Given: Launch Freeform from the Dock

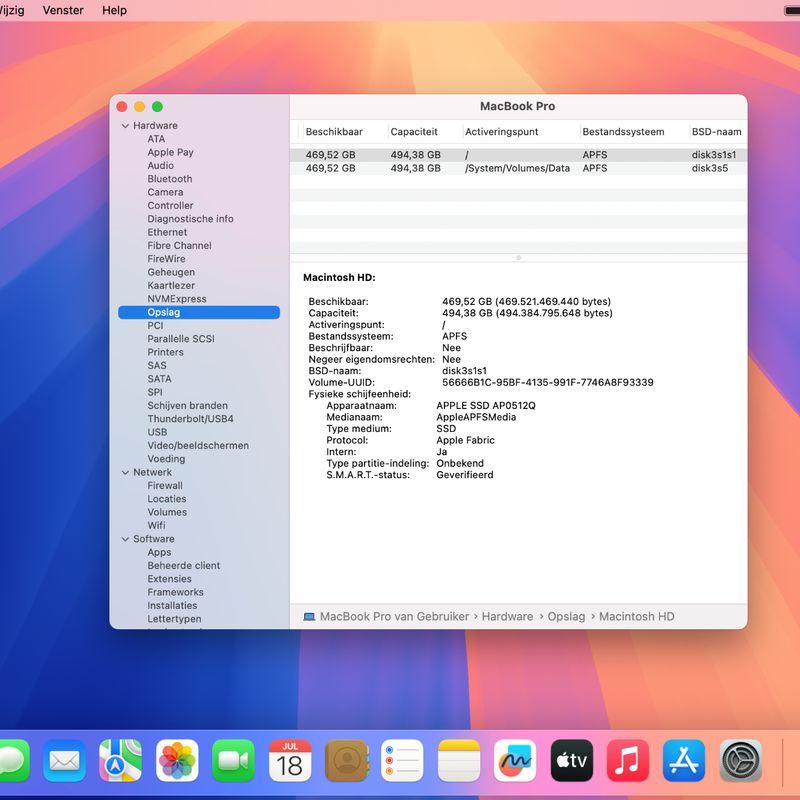Looking at the screenshot, I should (515, 760).
